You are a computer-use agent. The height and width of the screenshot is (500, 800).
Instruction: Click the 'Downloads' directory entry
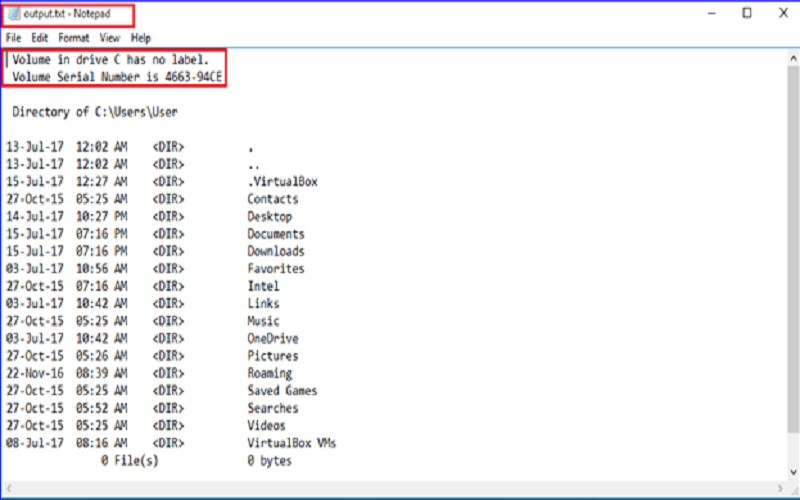(x=276, y=251)
